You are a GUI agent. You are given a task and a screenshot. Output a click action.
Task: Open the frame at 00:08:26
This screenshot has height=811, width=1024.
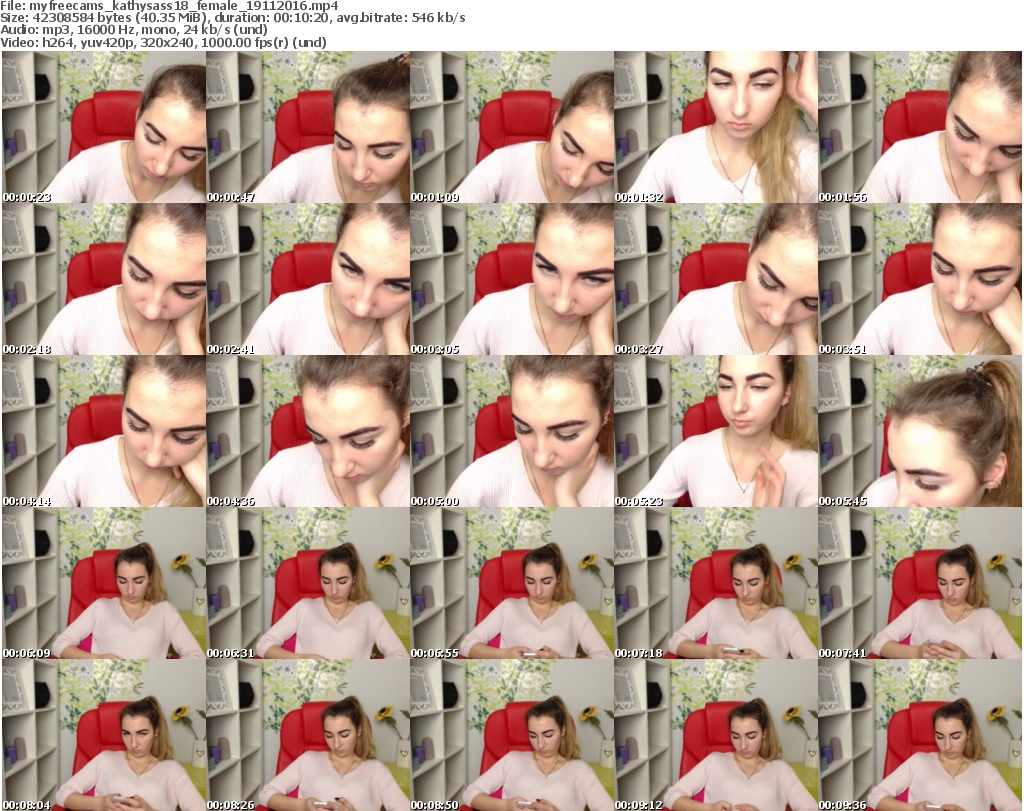tap(308, 735)
